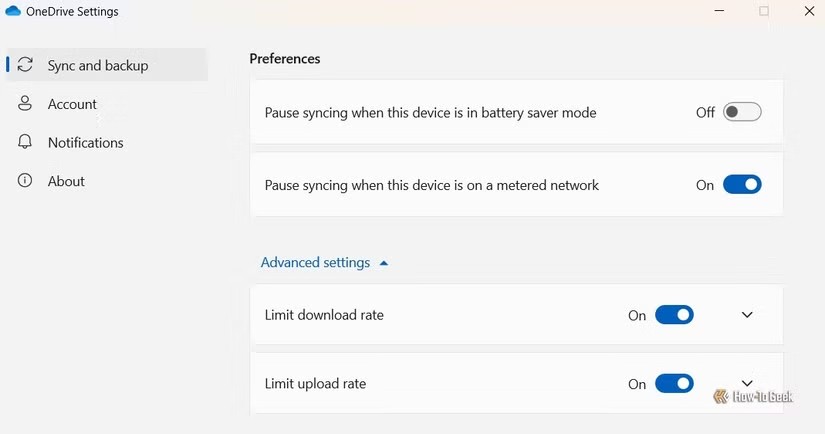Expand Limit download rate options chevron
Viewport: 825px width, 434px height.
[747, 315]
